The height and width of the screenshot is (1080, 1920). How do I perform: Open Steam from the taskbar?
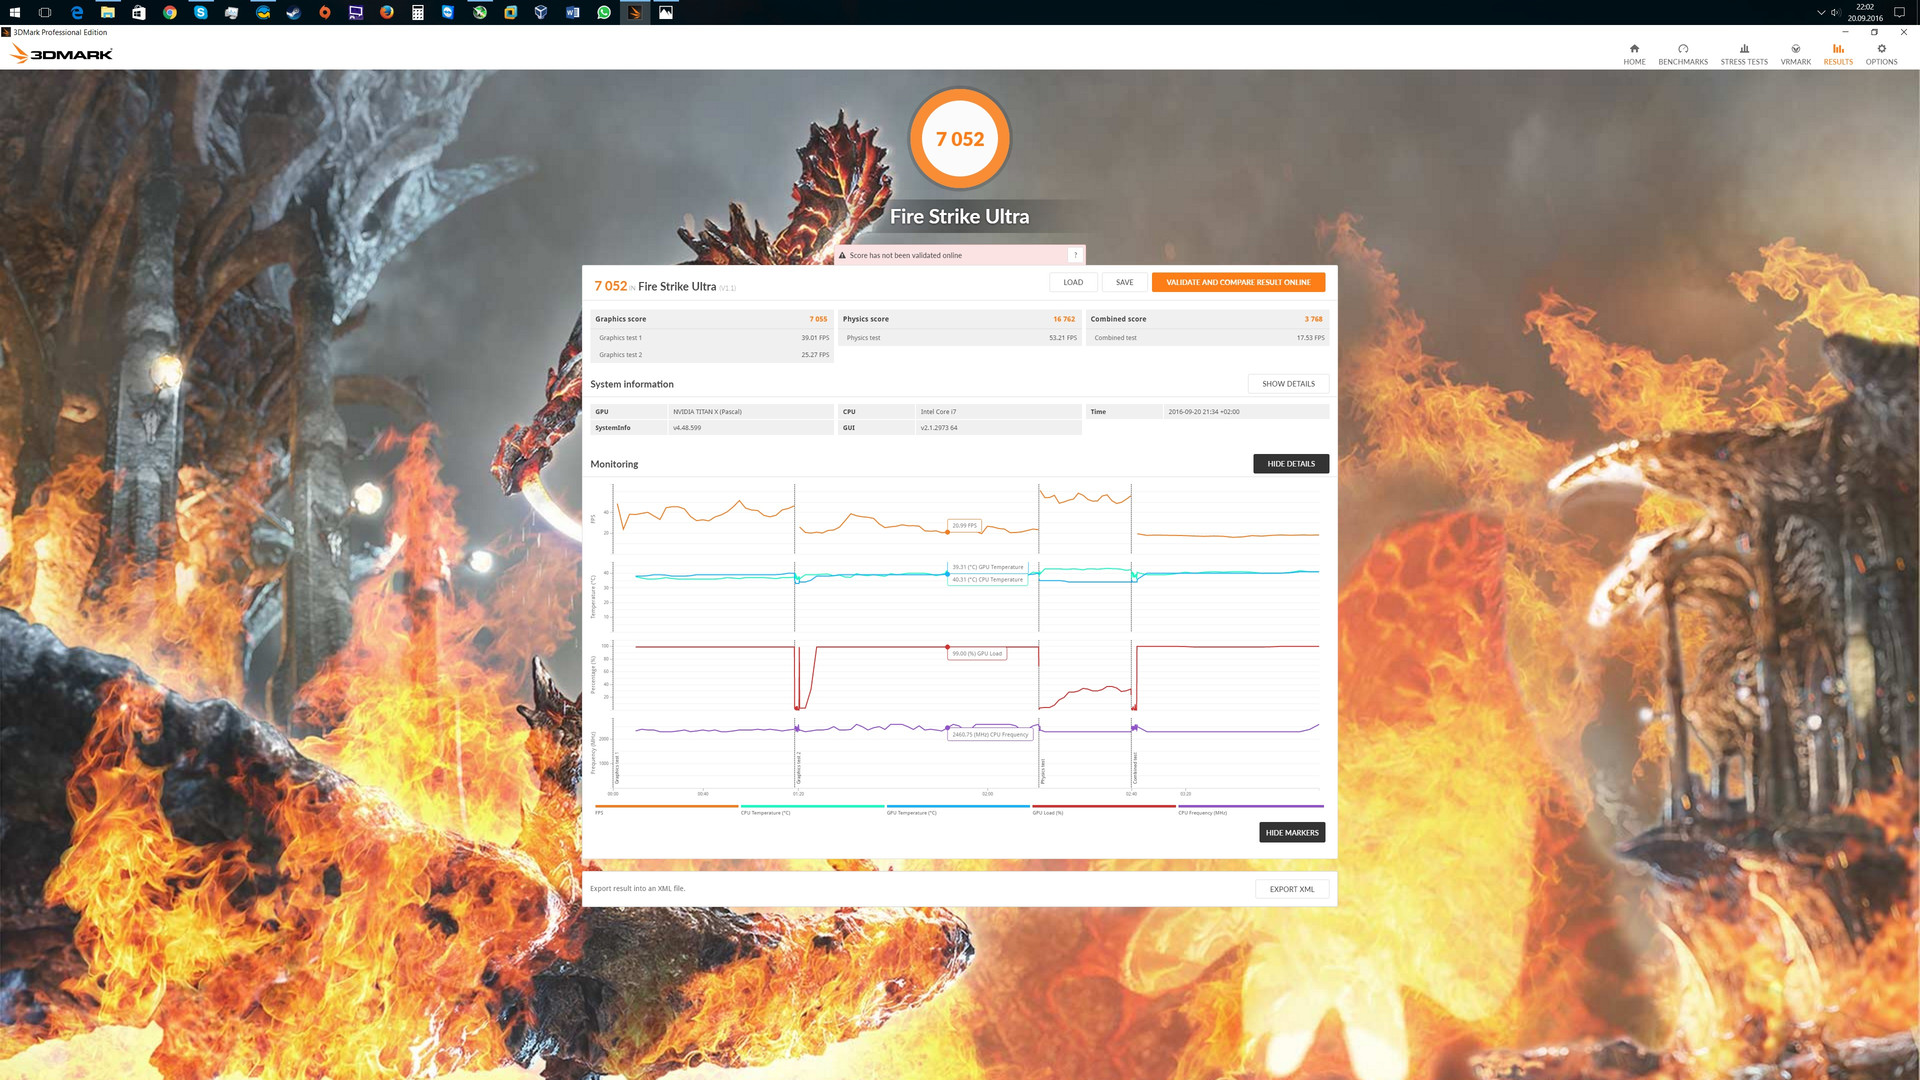[294, 13]
